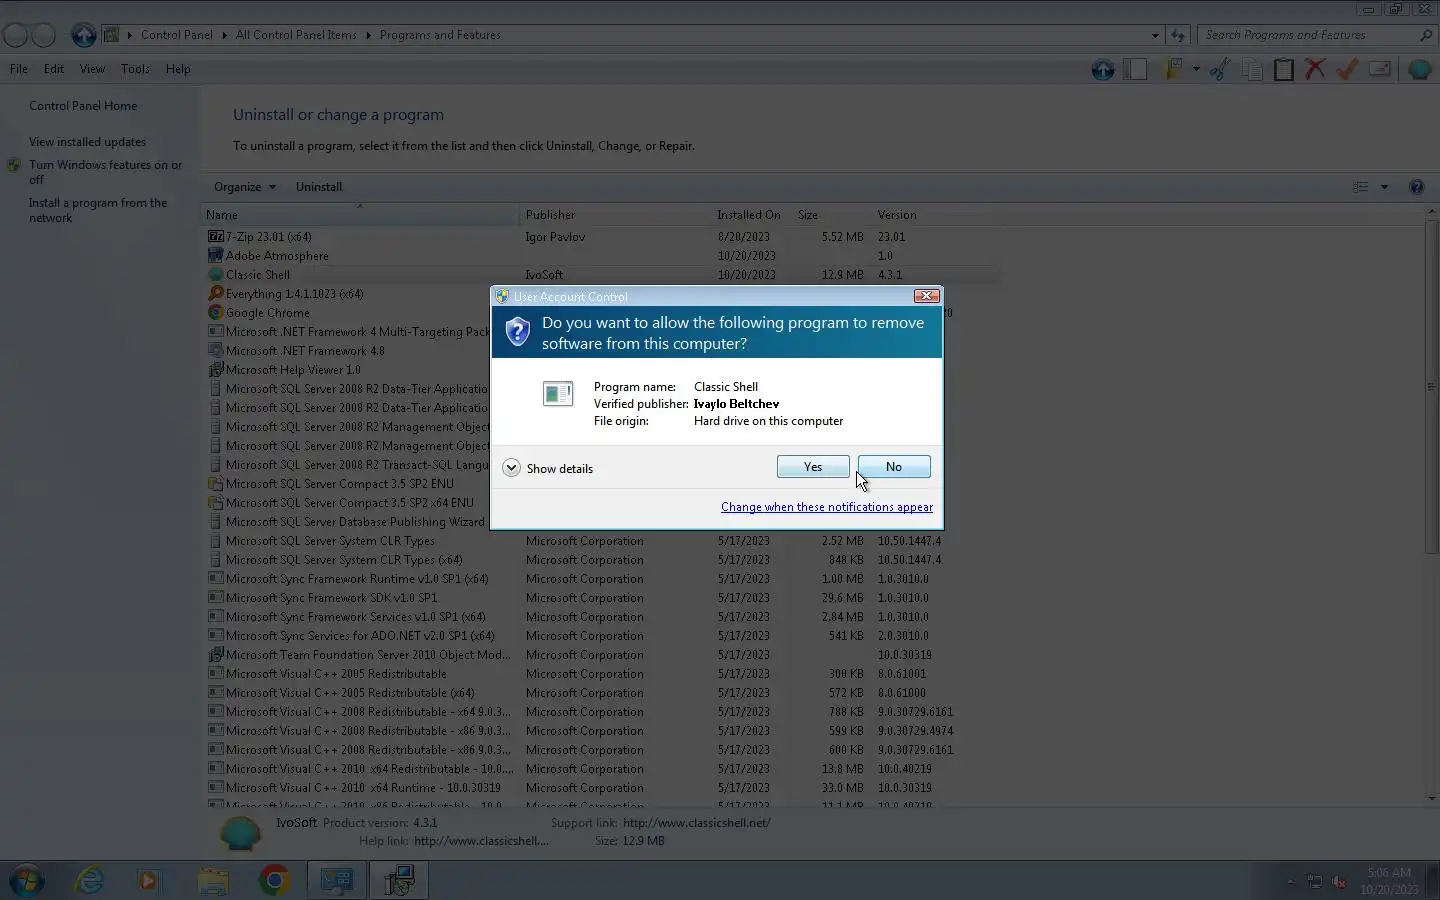Click the Classic Shell Up One Level icon
The height and width of the screenshot is (900, 1440).
[1103, 69]
